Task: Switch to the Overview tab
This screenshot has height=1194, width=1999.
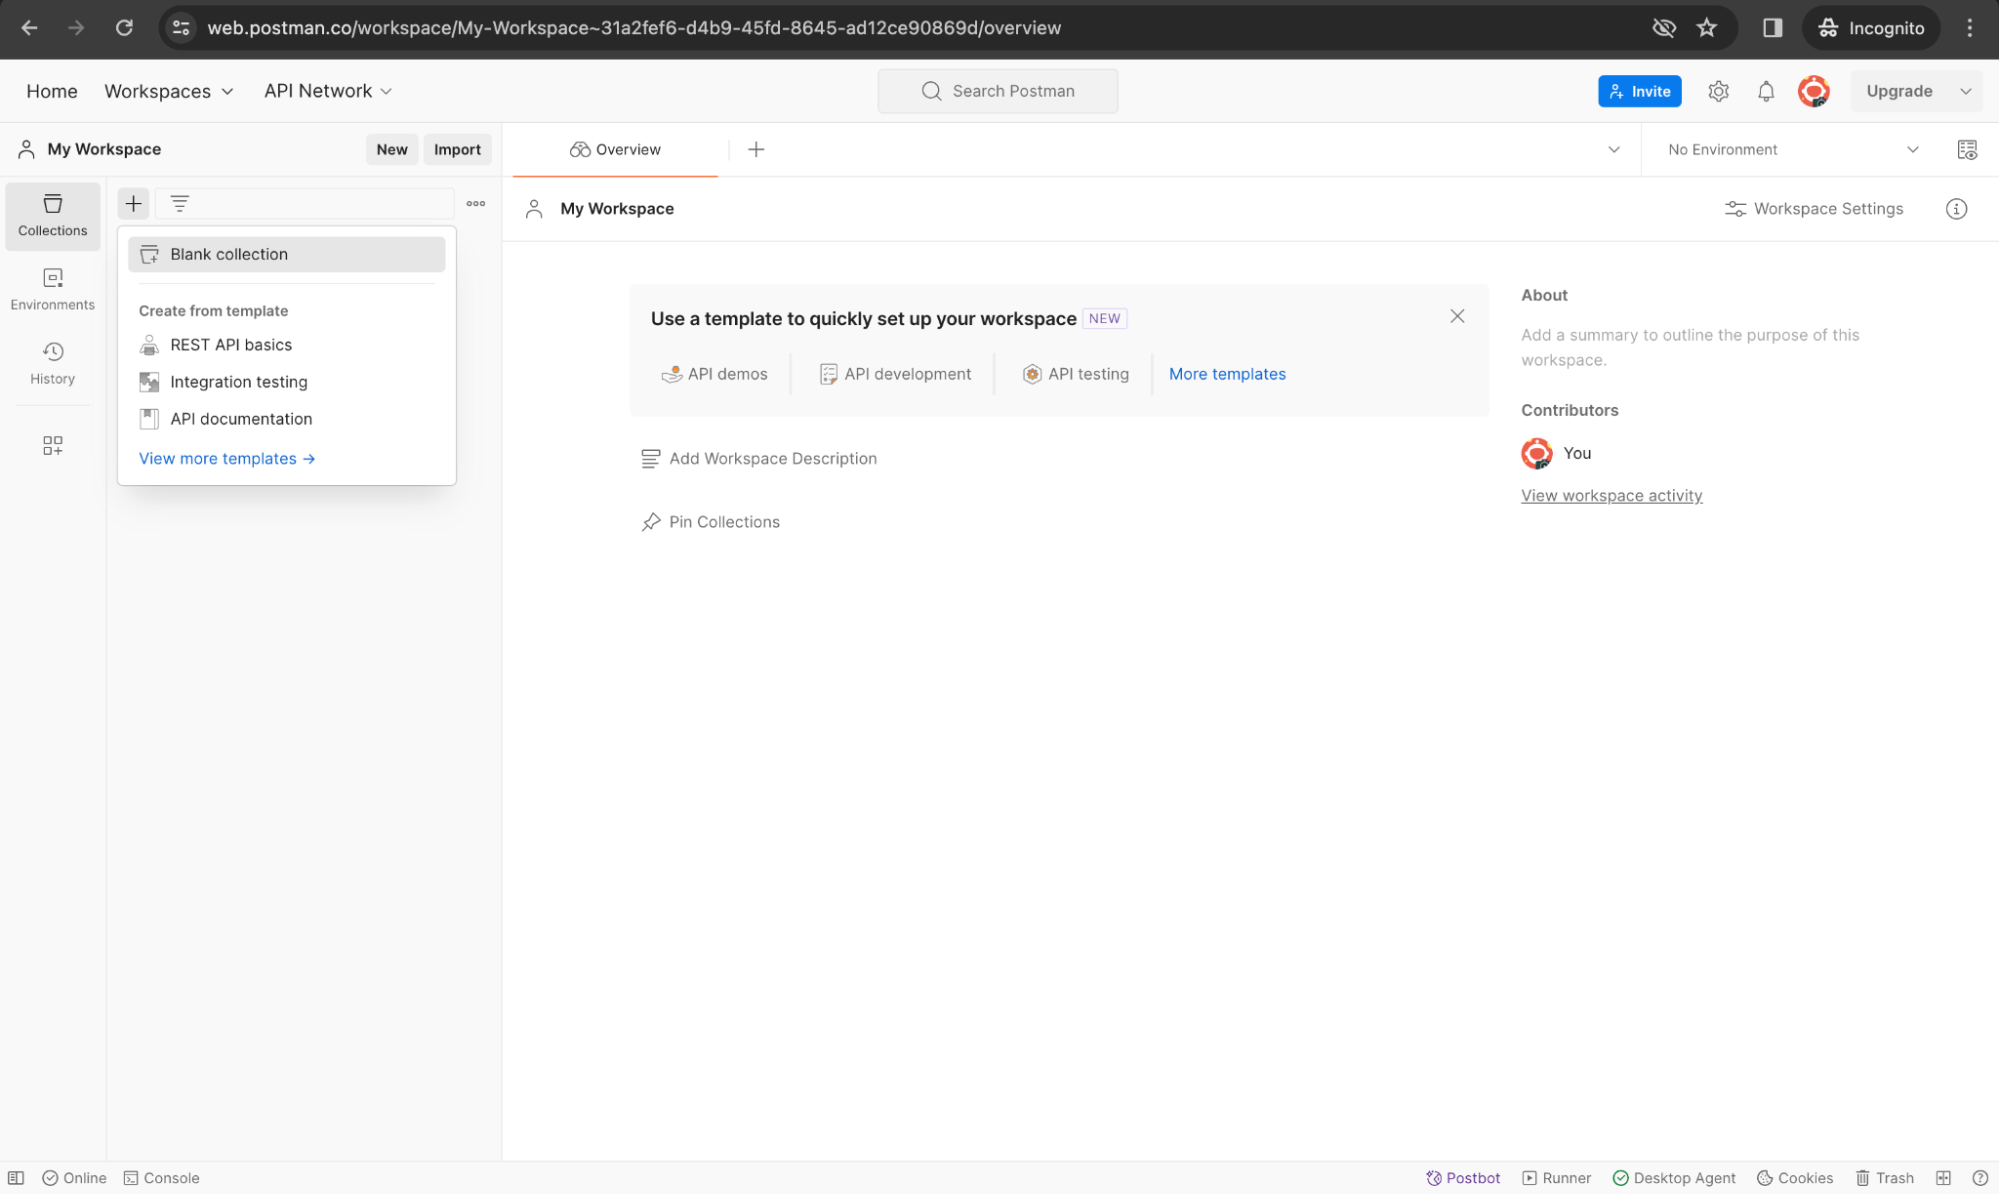Action: (x=615, y=149)
